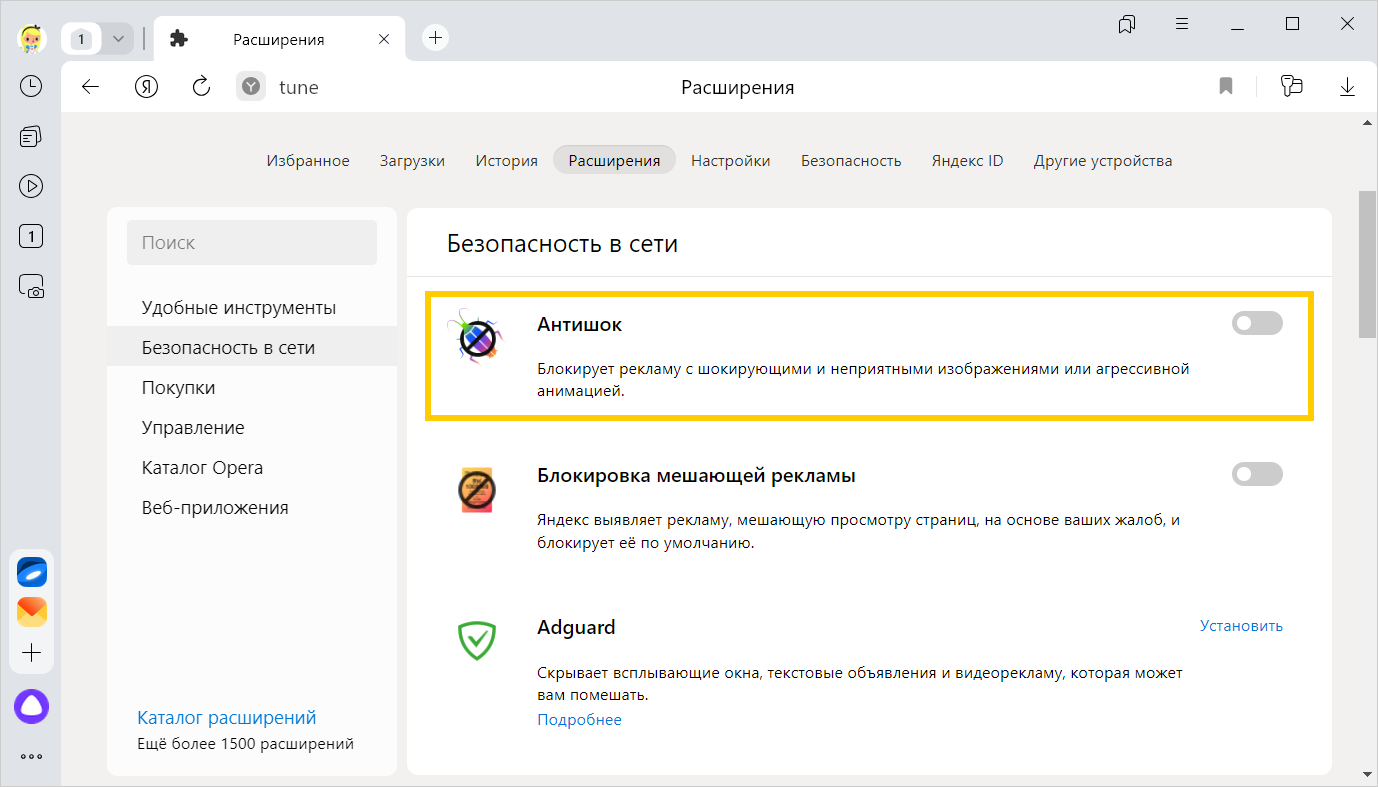Click the tune address bar text
This screenshot has height=787, width=1378.
[299, 87]
